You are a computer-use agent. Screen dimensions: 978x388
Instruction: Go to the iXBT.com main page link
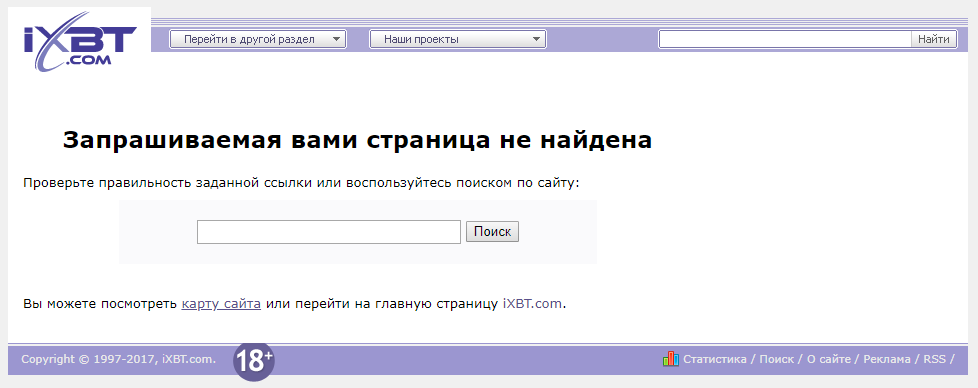(533, 304)
